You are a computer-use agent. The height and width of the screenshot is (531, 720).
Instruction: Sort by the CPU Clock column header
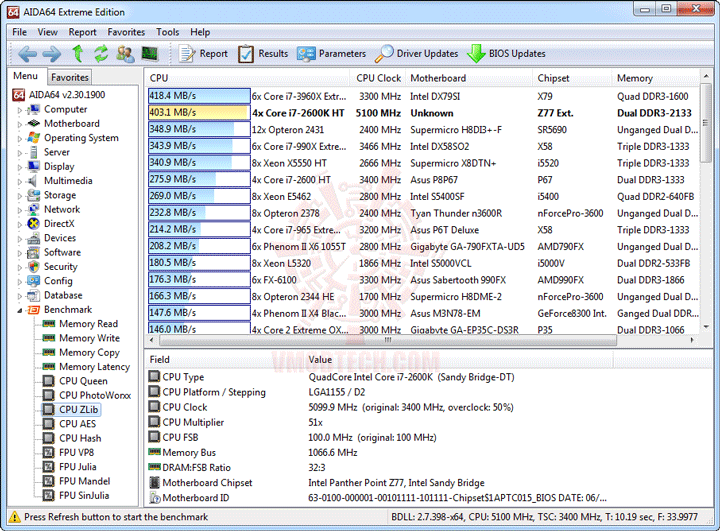coord(378,78)
